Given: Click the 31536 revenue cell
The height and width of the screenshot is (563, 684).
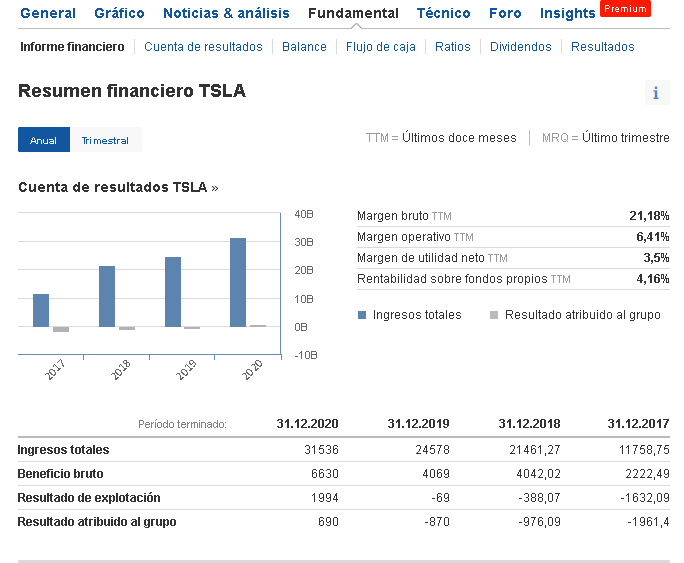Looking at the screenshot, I should (321, 450).
